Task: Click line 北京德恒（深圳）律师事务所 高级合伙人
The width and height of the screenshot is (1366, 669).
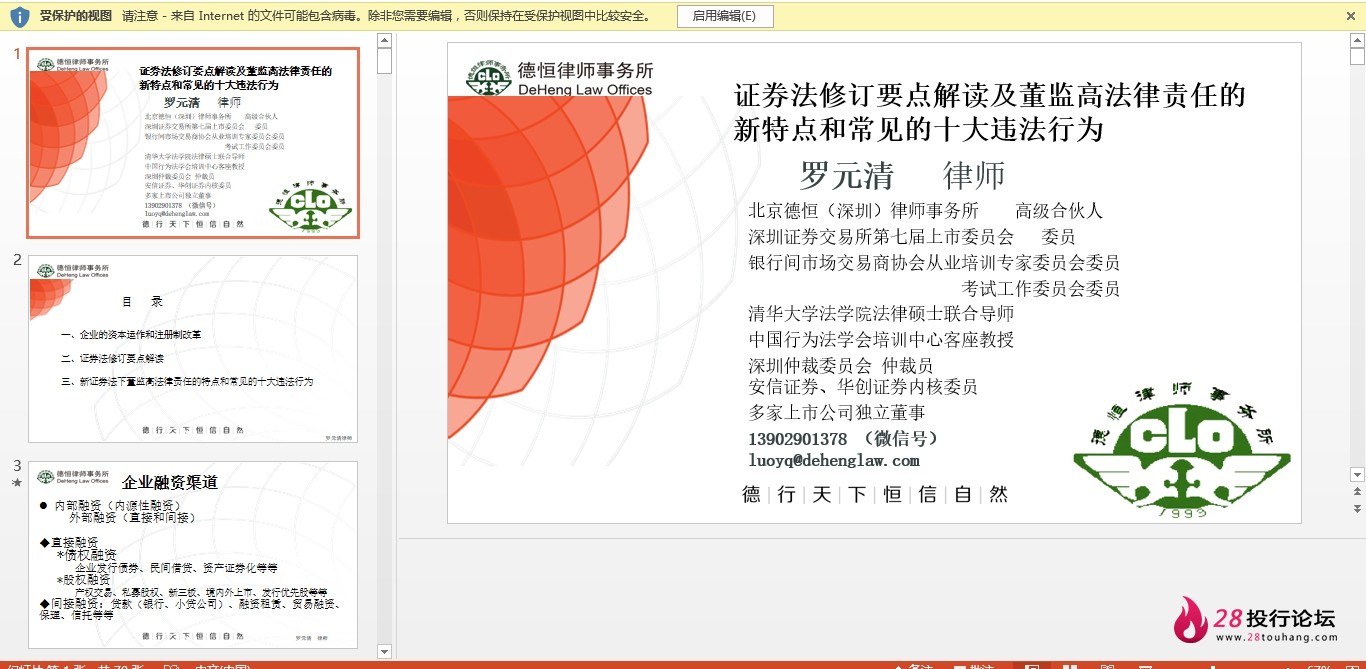Action: pyautogui.click(x=925, y=211)
